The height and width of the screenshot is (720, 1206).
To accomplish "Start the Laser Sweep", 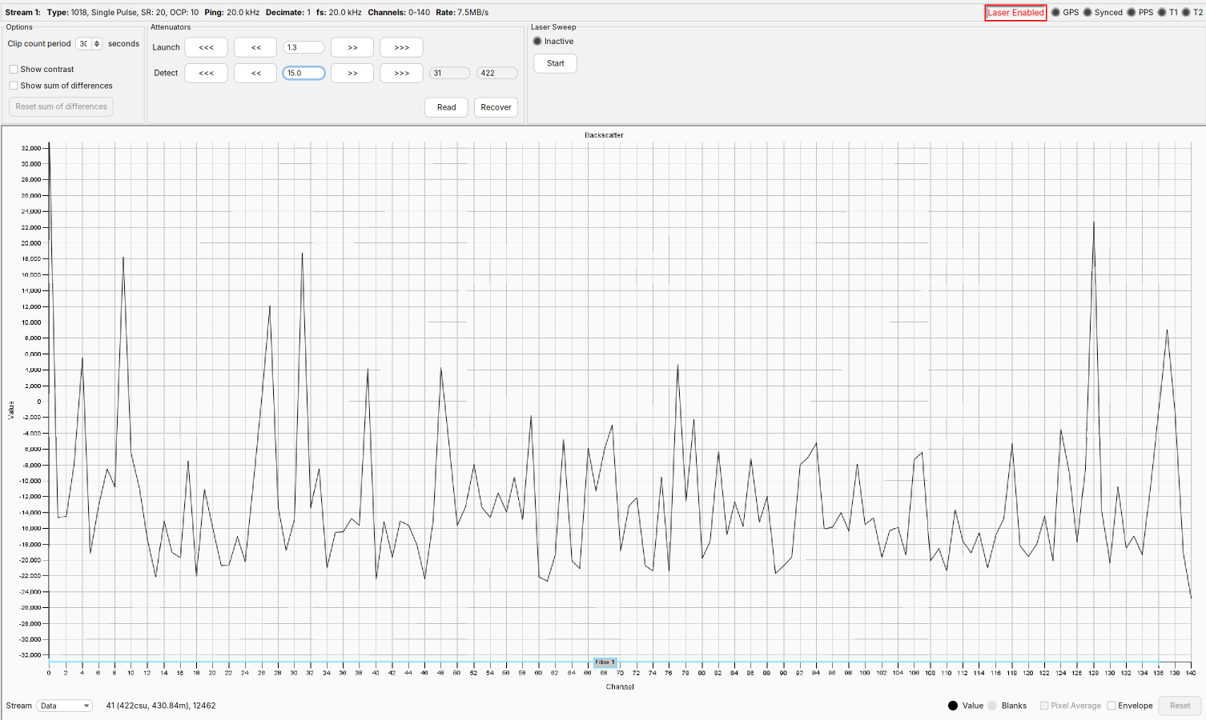I will point(555,63).
